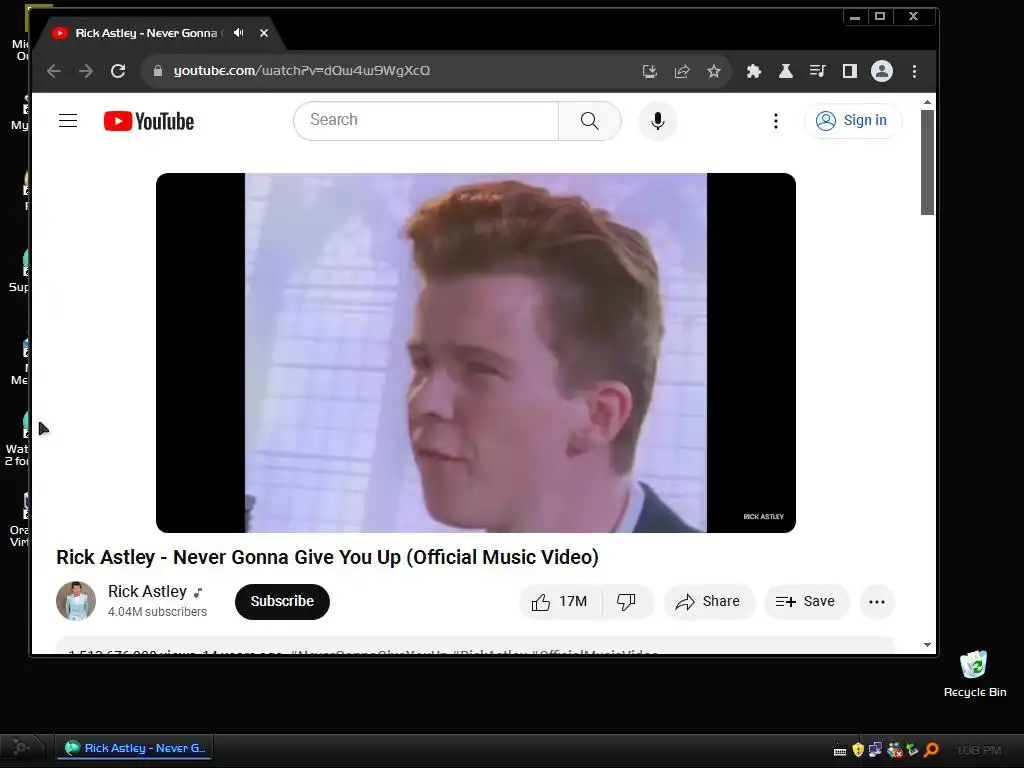The image size is (1024, 768).
Task: Open the YouTube hamburger guide menu
Action: [x=68, y=121]
